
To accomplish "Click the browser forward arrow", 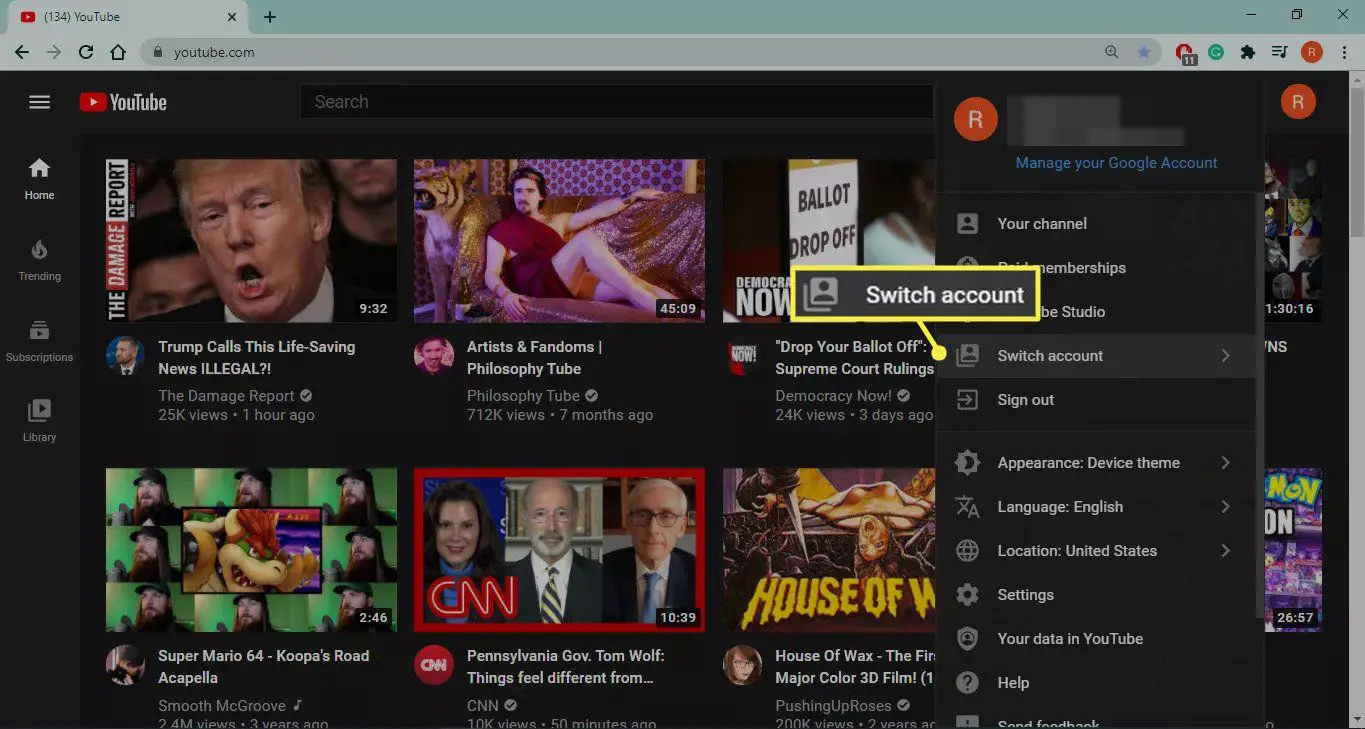I will pyautogui.click(x=54, y=52).
